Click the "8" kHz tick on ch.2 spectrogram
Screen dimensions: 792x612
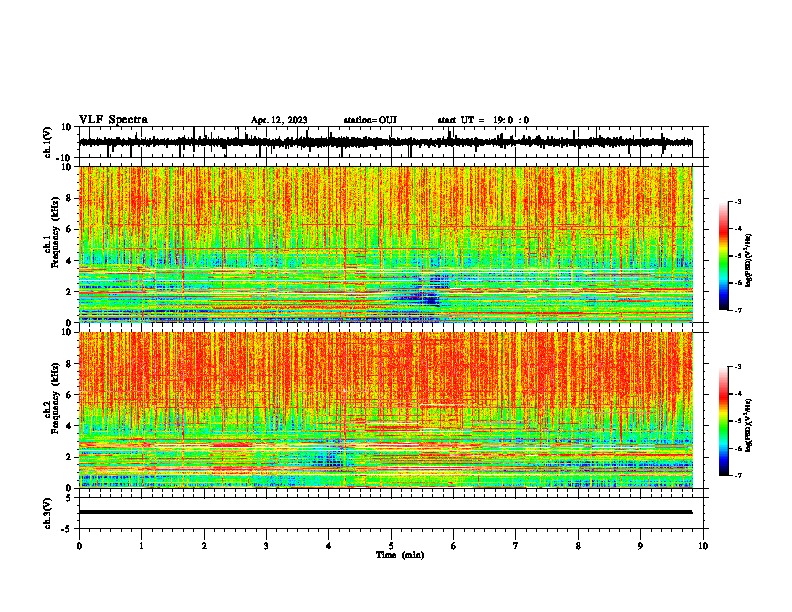point(69,364)
